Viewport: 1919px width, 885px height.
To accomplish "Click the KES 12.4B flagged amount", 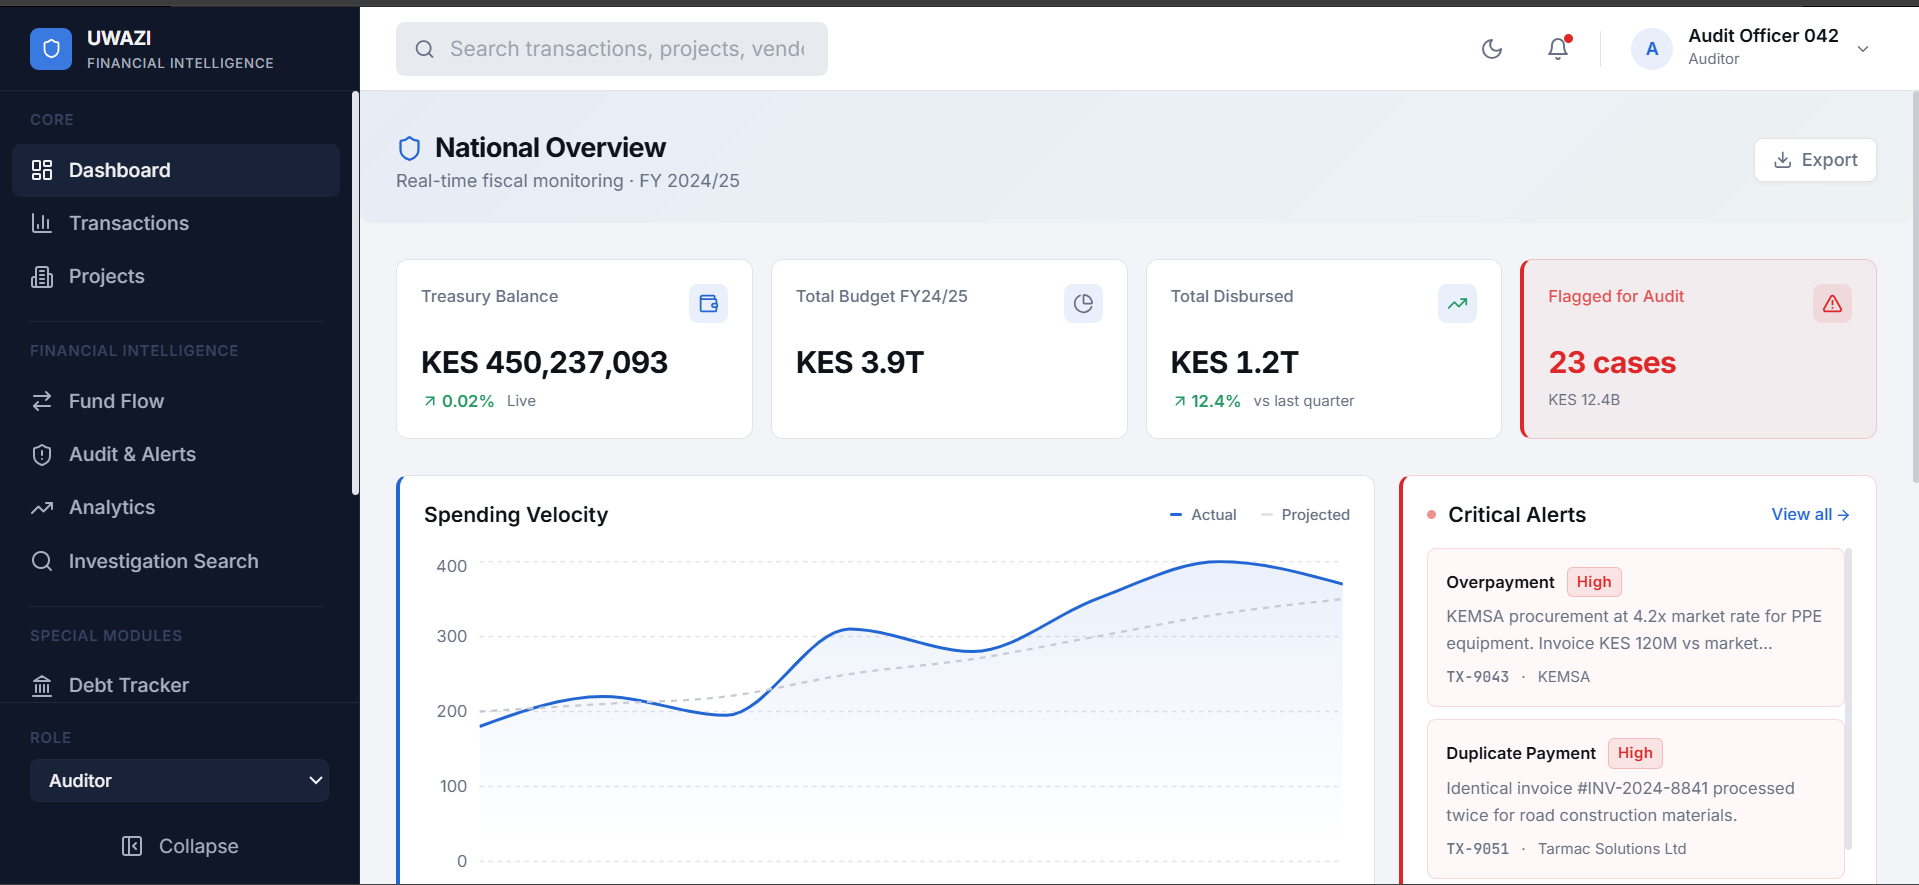I will (1584, 400).
